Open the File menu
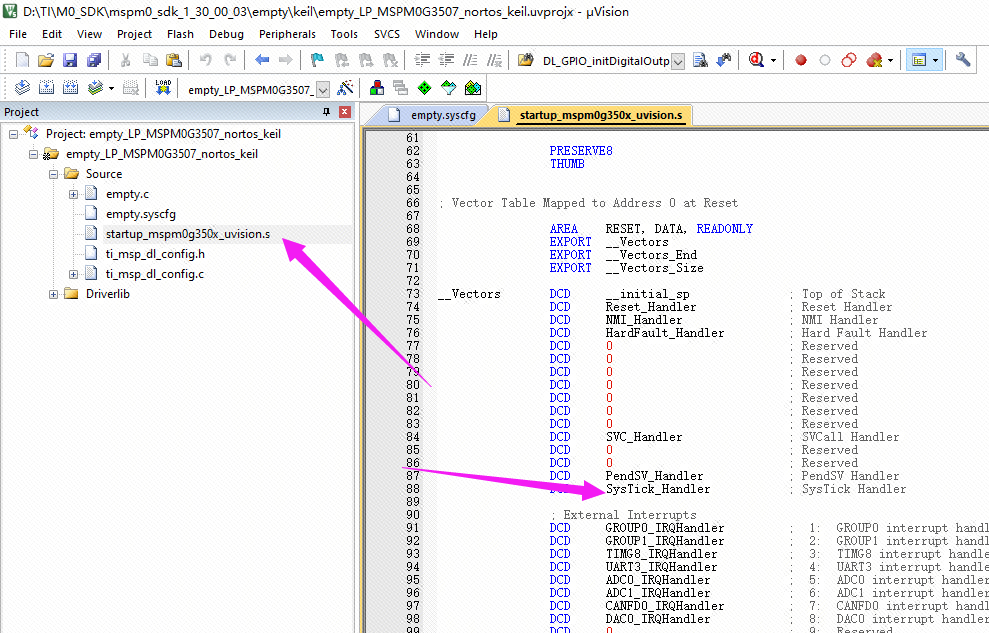Image resolution: width=989 pixels, height=633 pixels. coord(18,34)
